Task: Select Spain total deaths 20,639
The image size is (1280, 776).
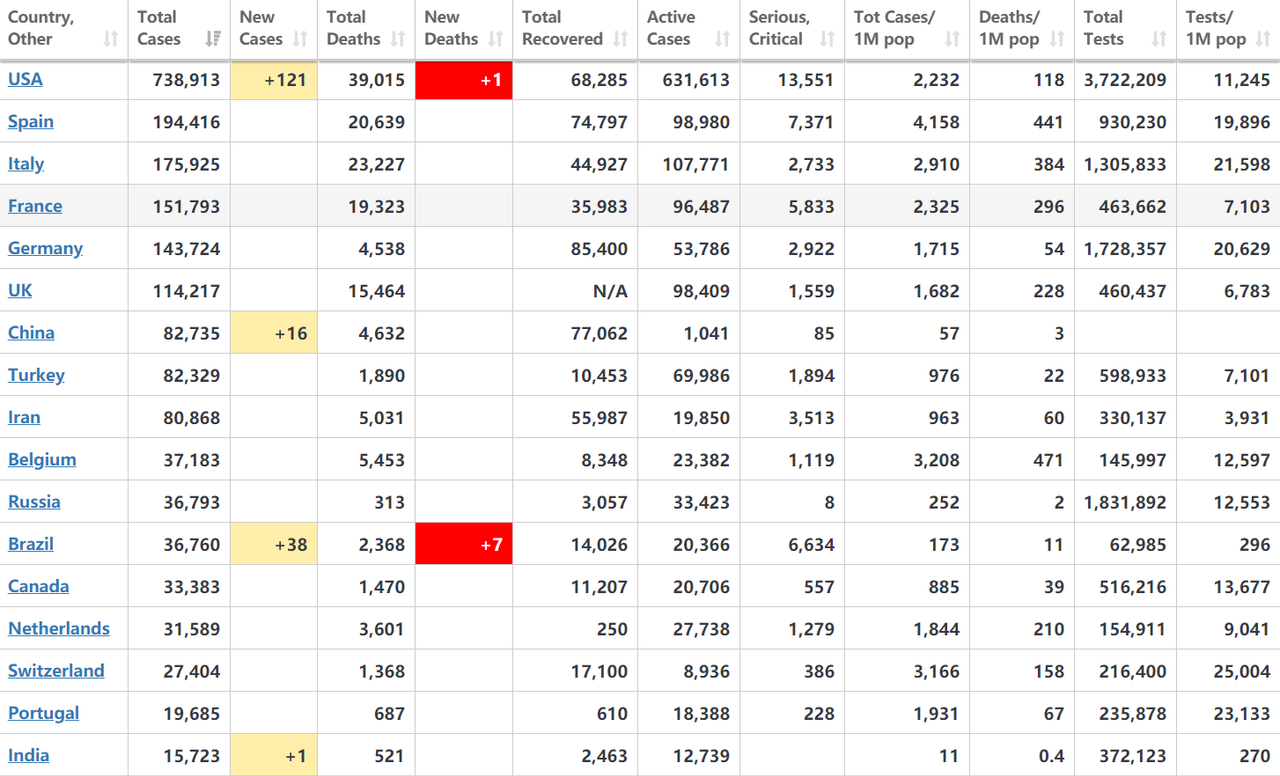Action: coord(376,122)
